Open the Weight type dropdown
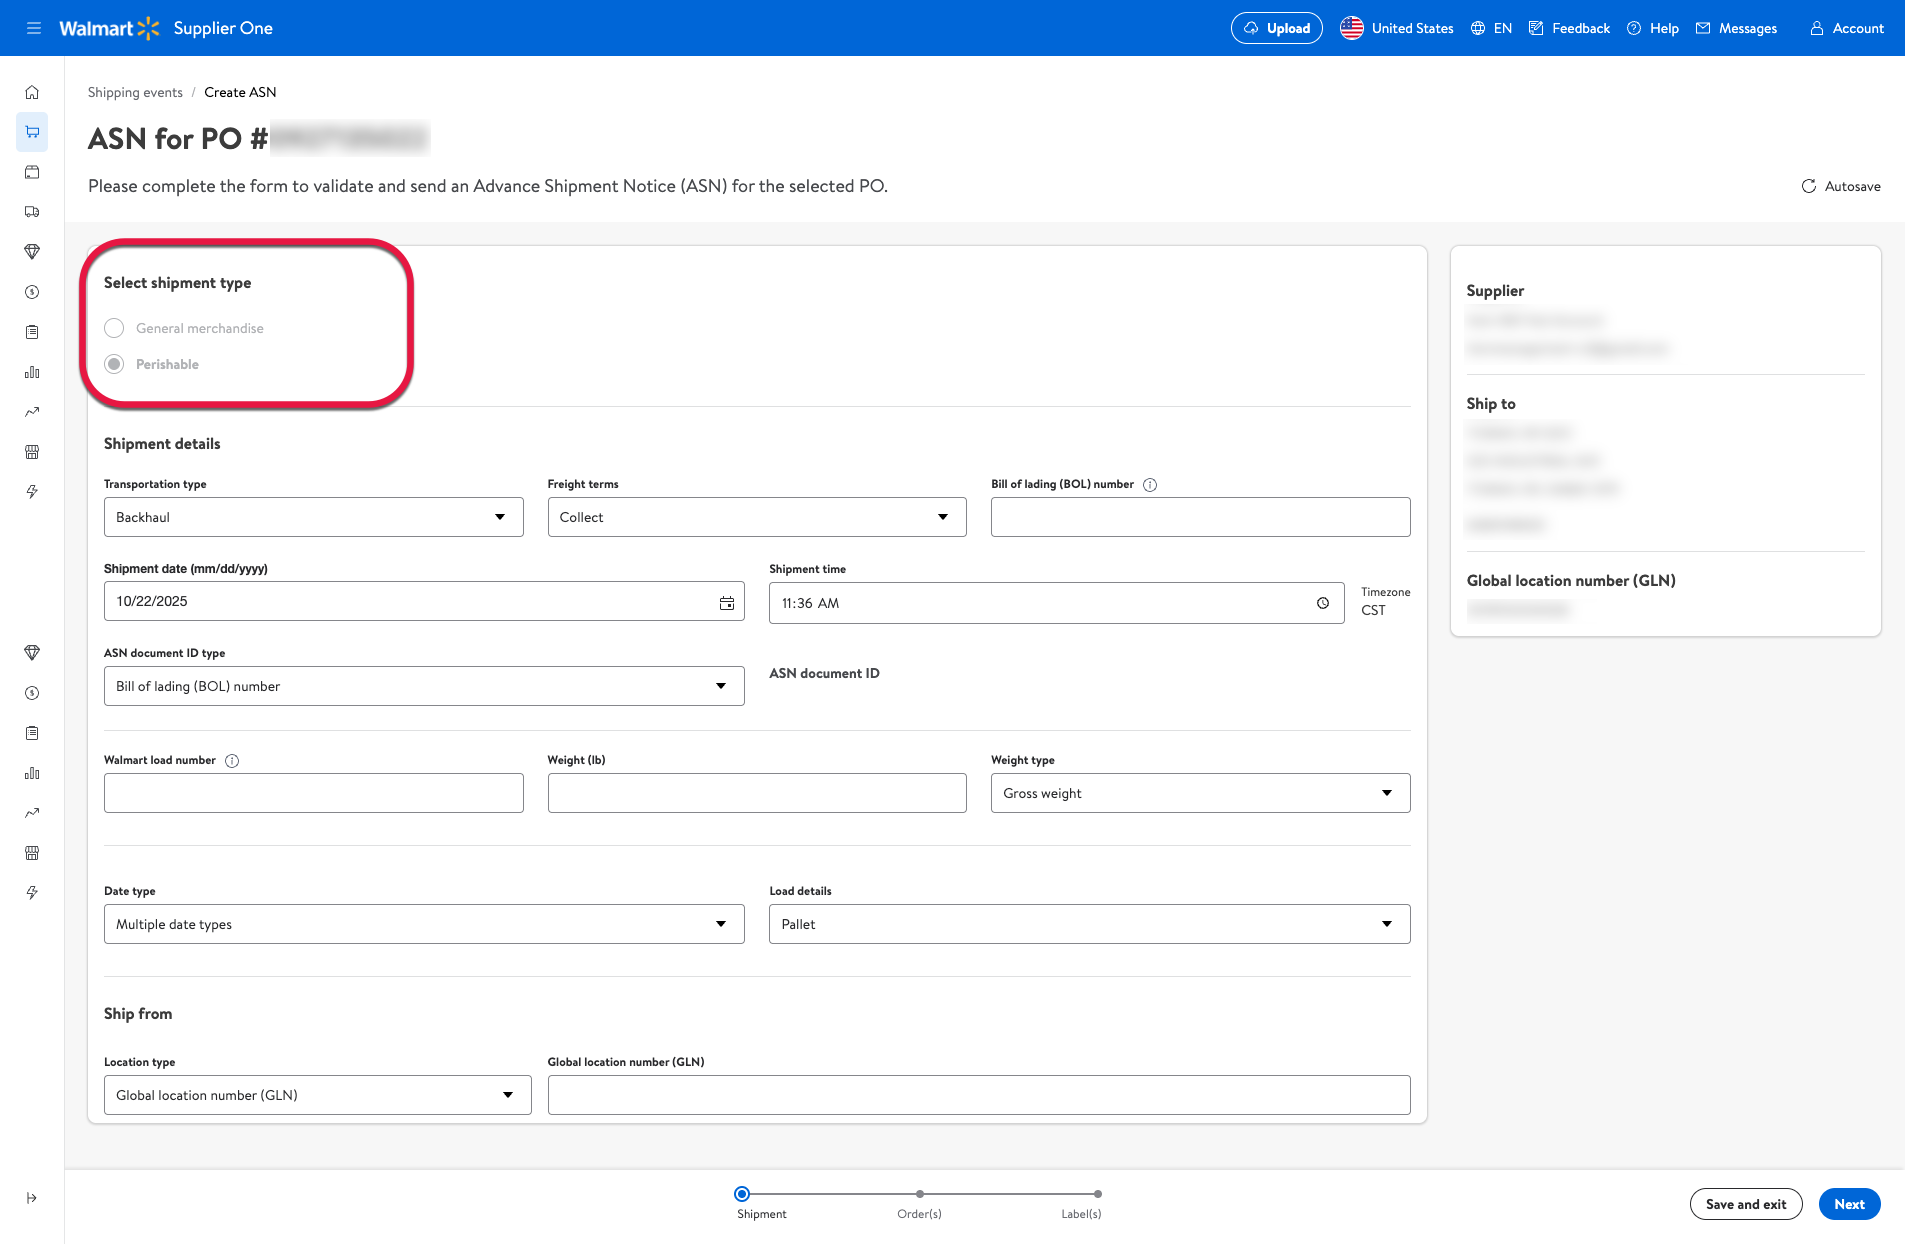 (x=1200, y=793)
